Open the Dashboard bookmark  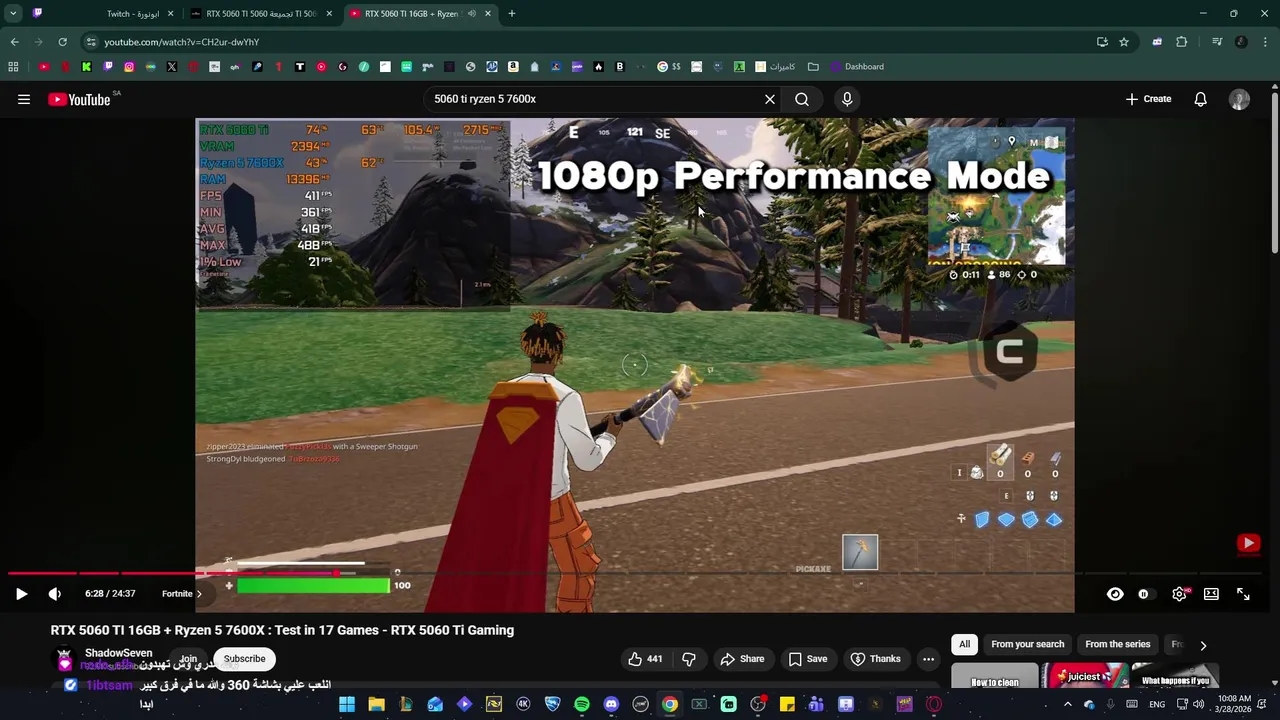(x=857, y=67)
